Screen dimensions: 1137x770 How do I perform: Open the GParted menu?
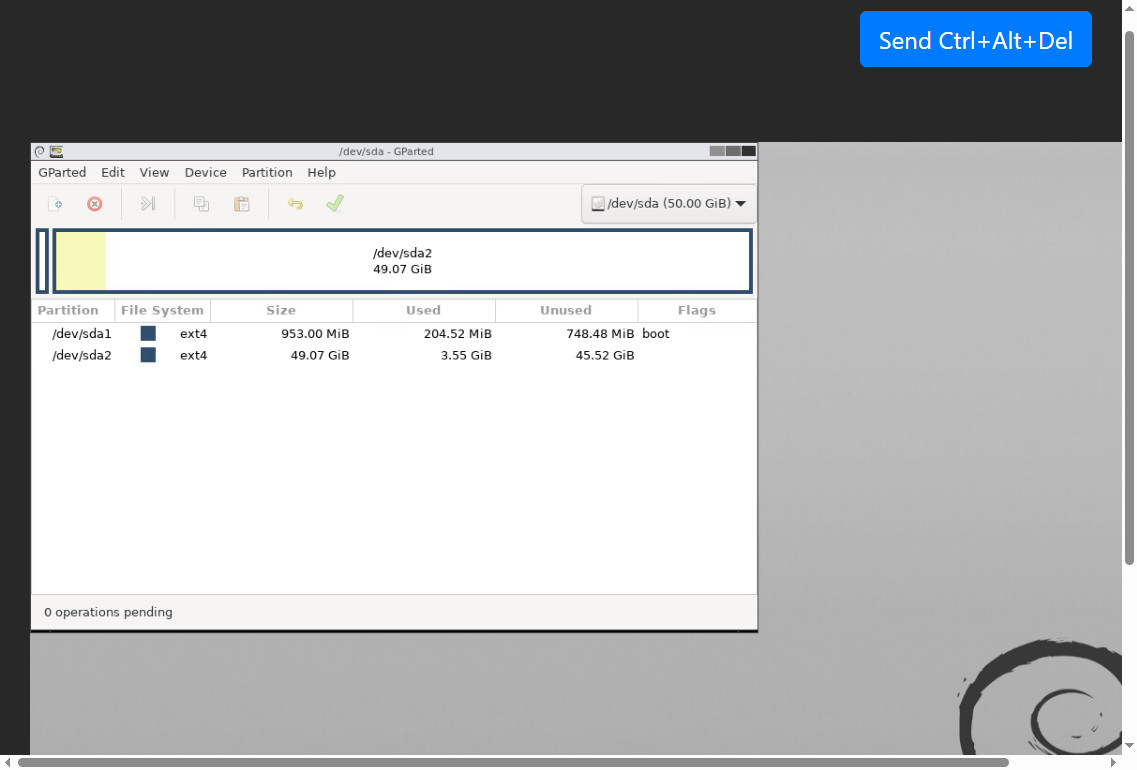click(x=62, y=173)
